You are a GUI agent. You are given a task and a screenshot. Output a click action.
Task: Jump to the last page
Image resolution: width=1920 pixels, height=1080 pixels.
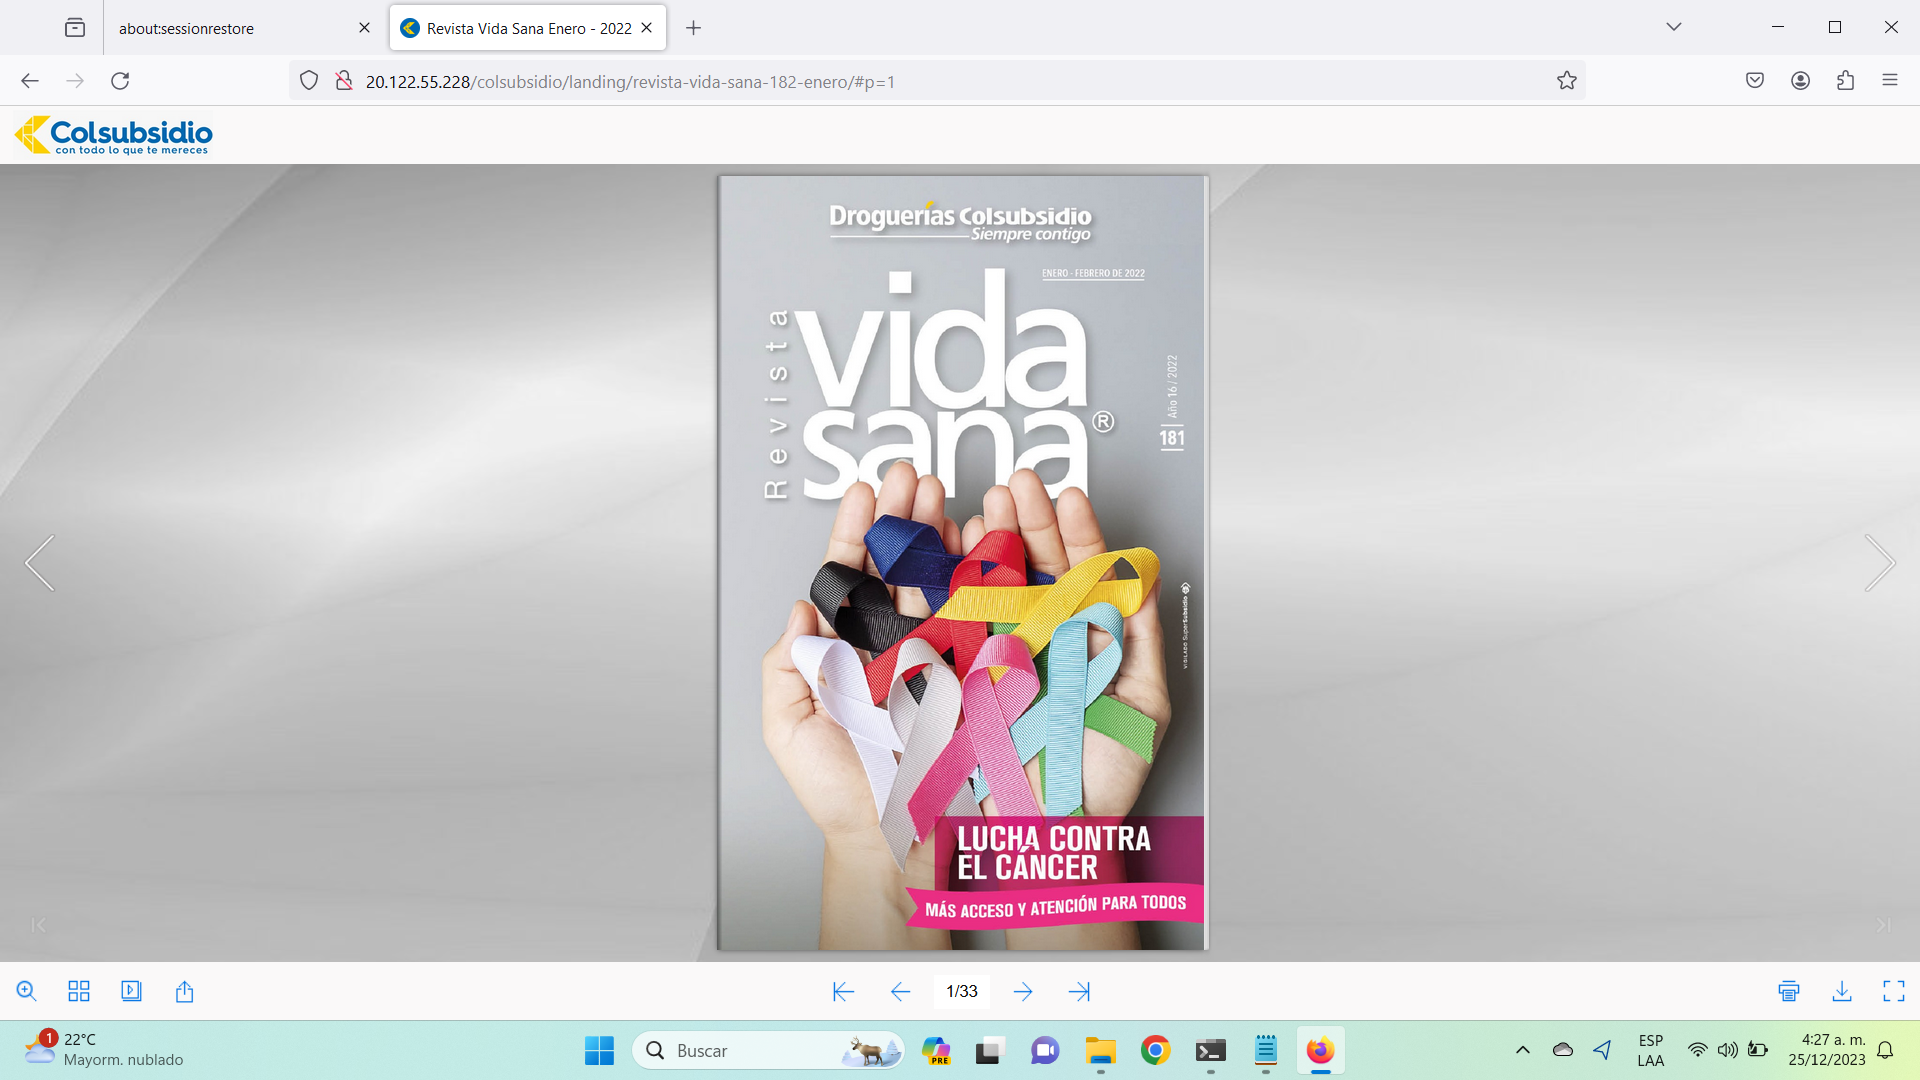(1079, 991)
